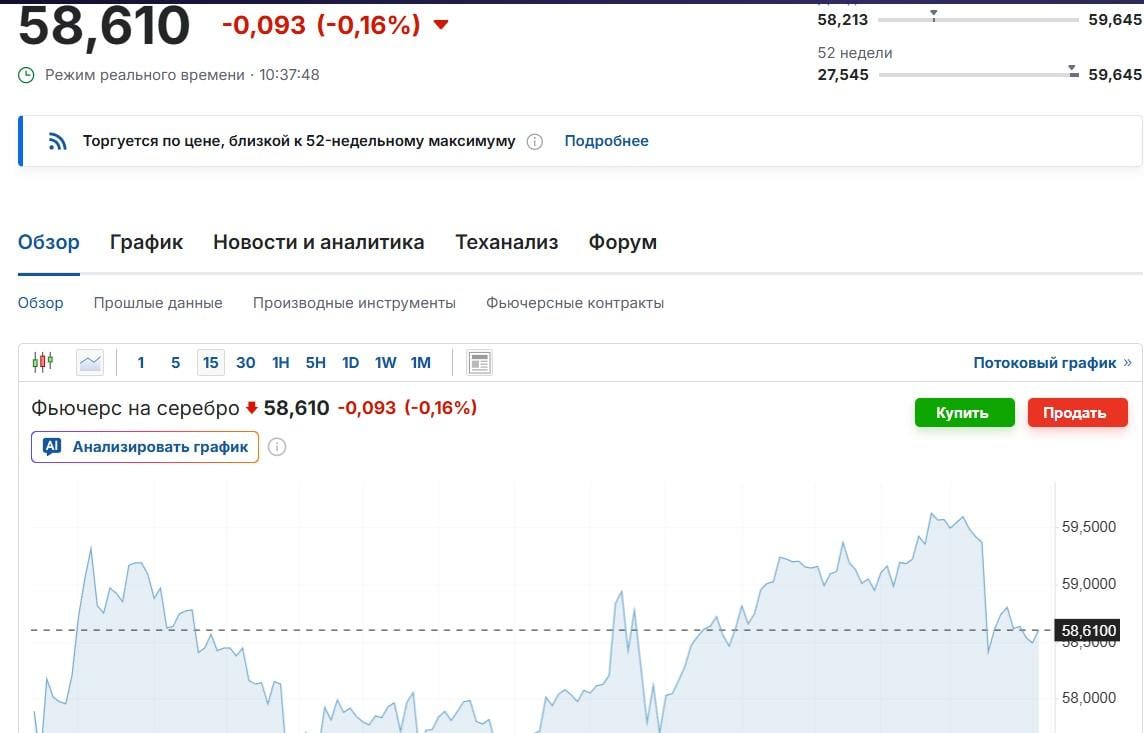Open the Потоковый график link
Screen dimensions: 1144x733
click(1045, 363)
